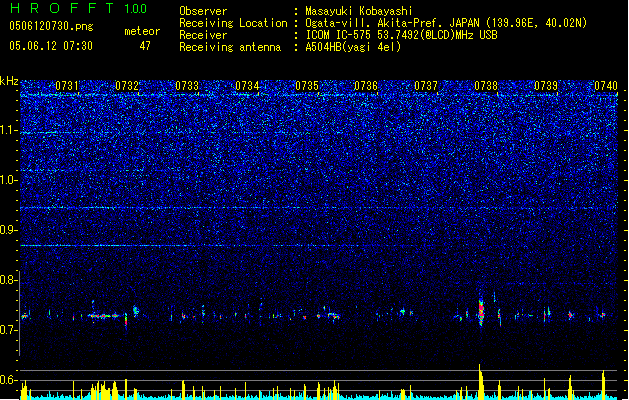Click the strong red meteor echo at 0738
Viewport: 629px width, 400px height.
[481, 311]
